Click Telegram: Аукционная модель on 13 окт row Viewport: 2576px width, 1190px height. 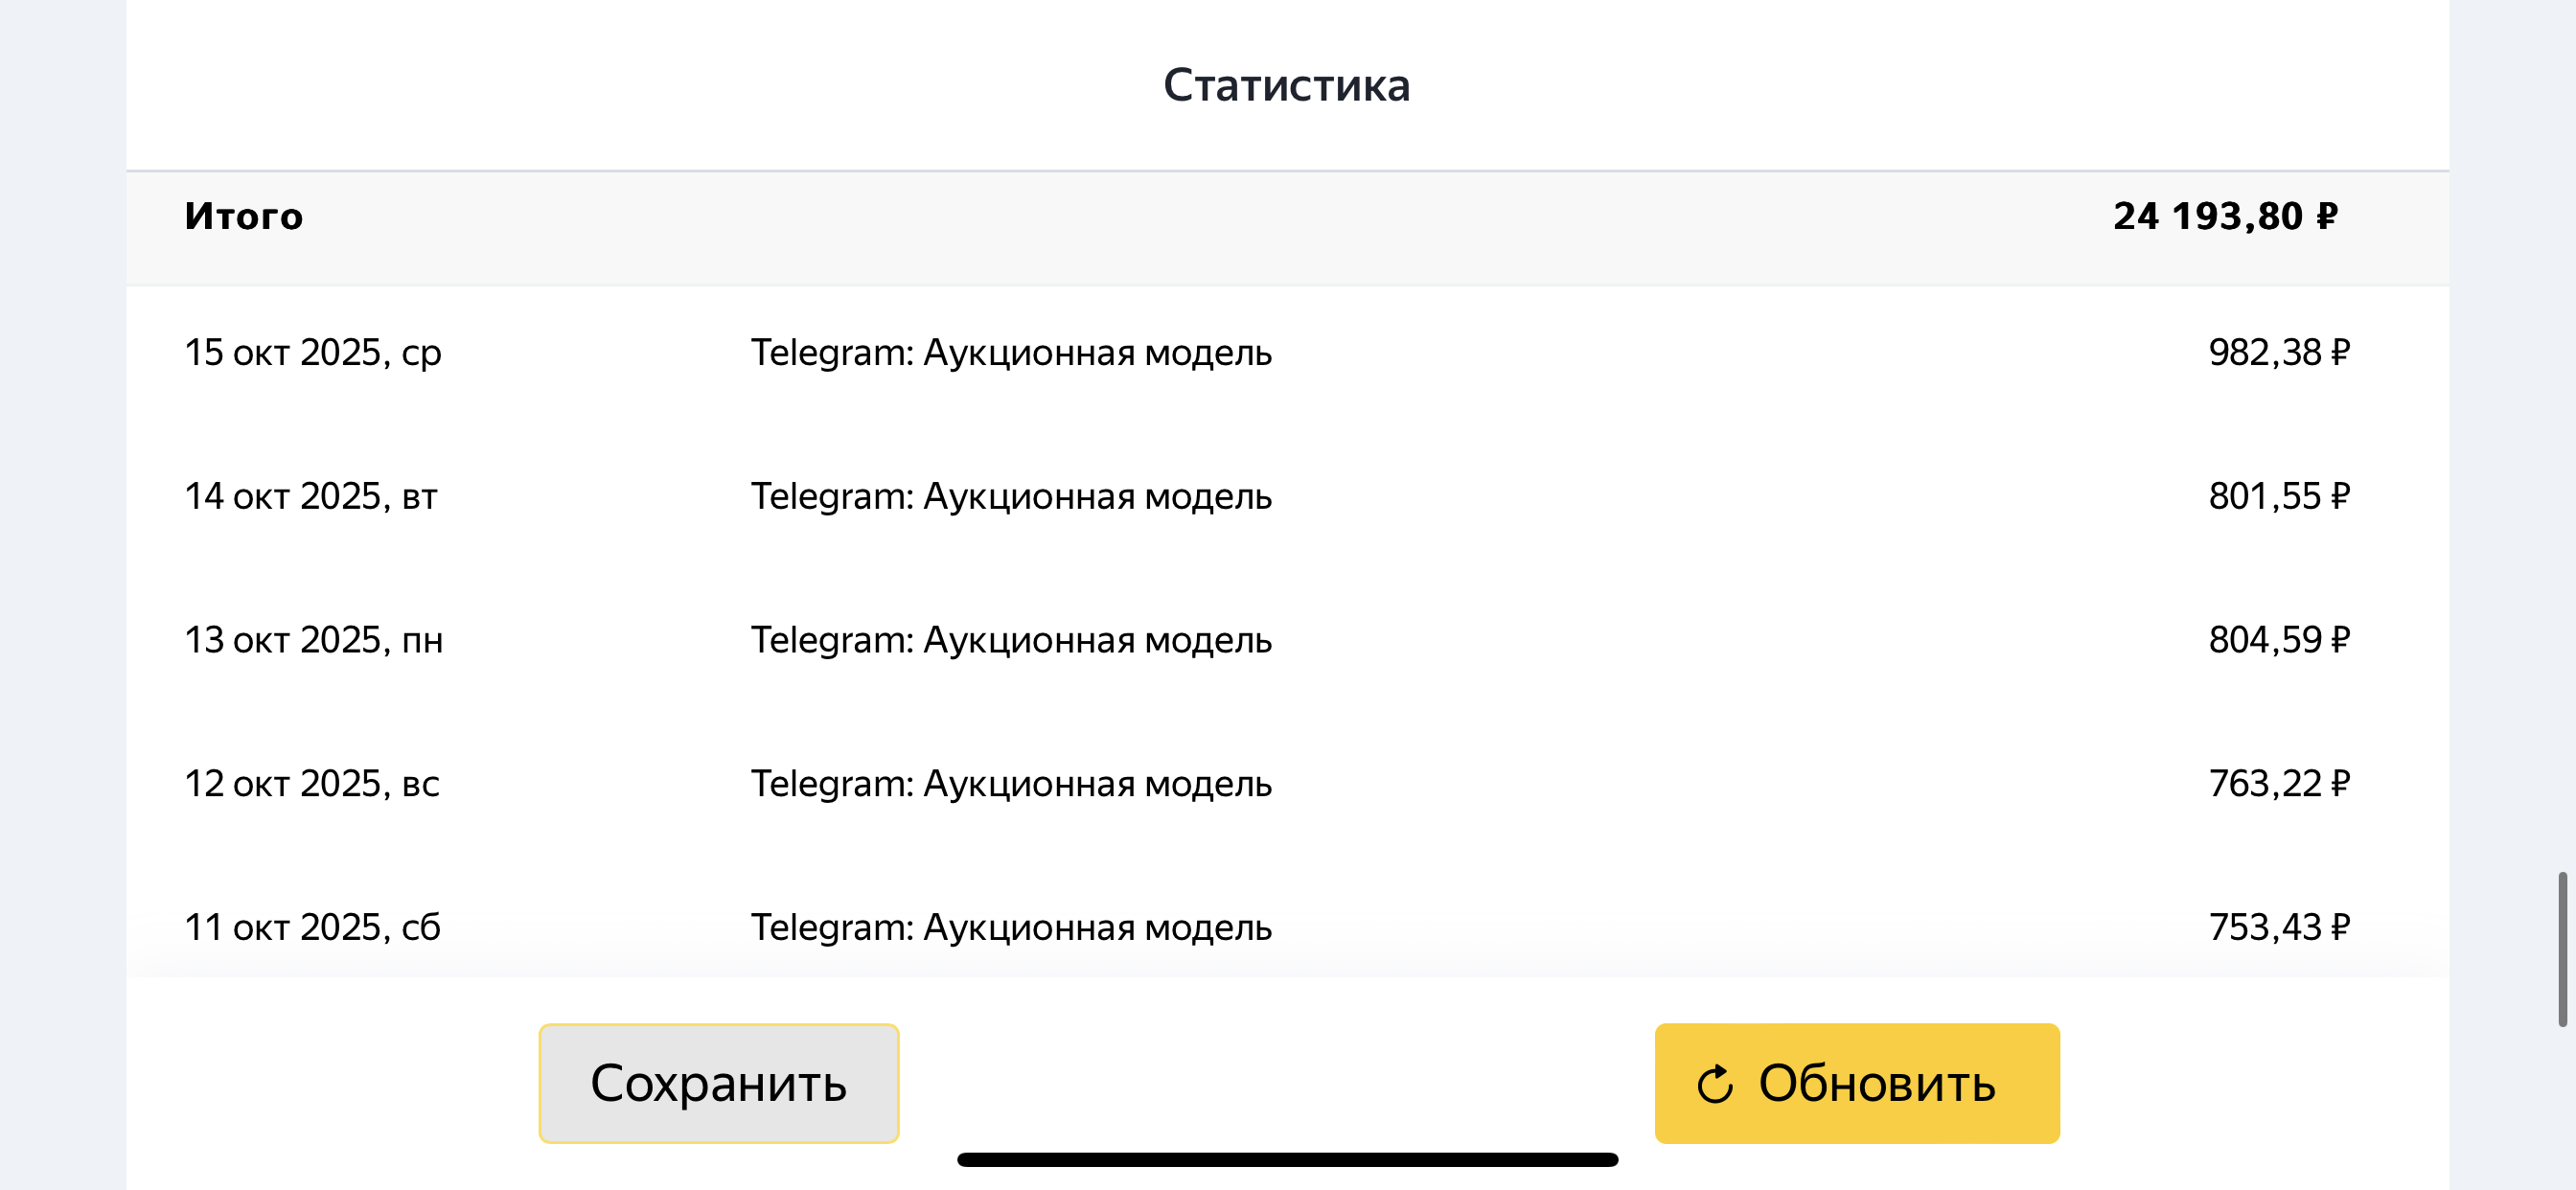click(1011, 640)
